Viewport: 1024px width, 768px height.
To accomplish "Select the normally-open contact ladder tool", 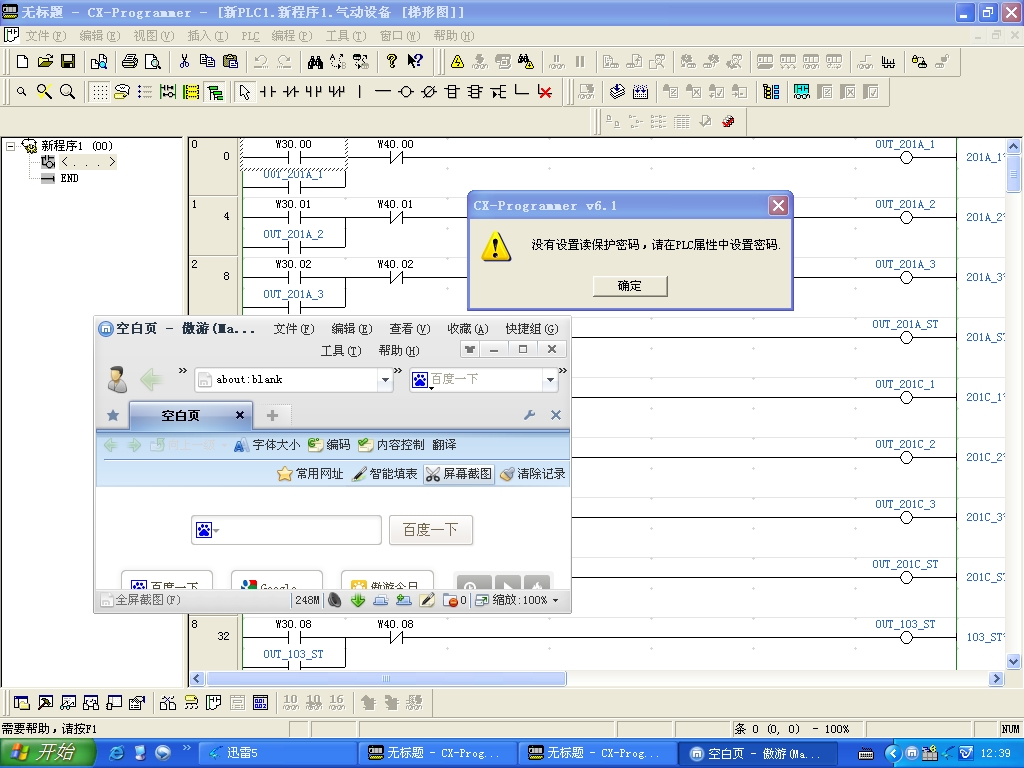I will 267,92.
